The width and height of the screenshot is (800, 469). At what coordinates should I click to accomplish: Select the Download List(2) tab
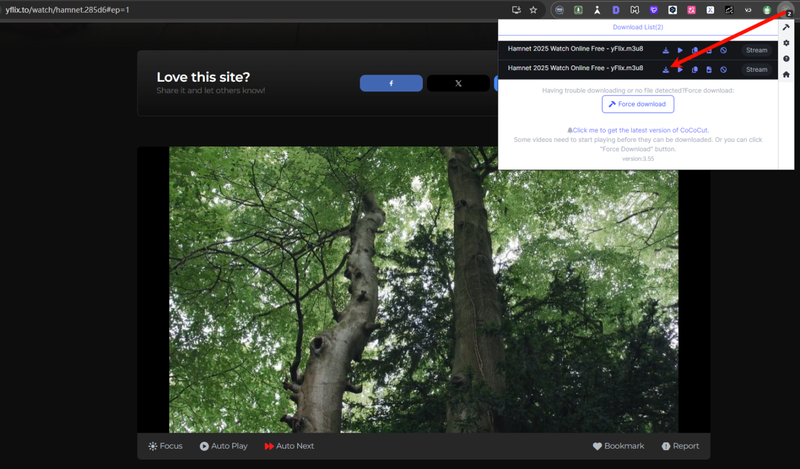pos(638,27)
